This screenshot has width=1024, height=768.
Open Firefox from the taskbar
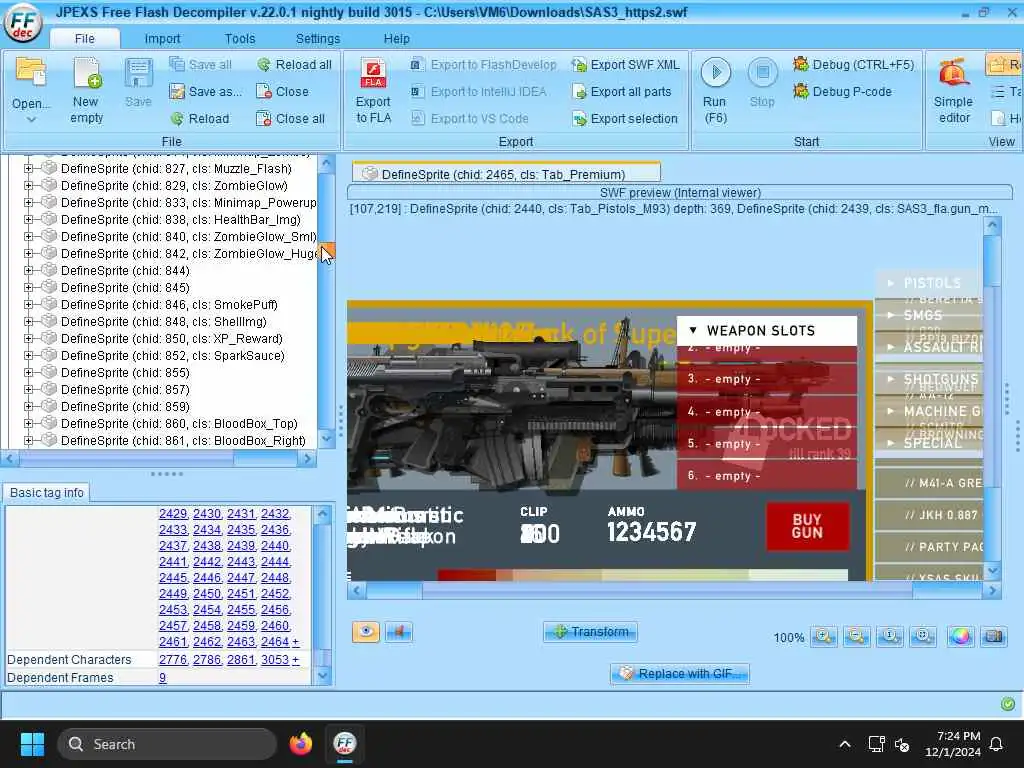pos(300,744)
